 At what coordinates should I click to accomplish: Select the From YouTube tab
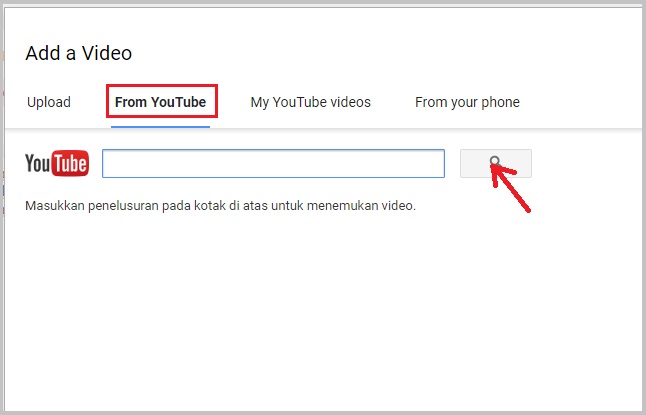pyautogui.click(x=160, y=102)
